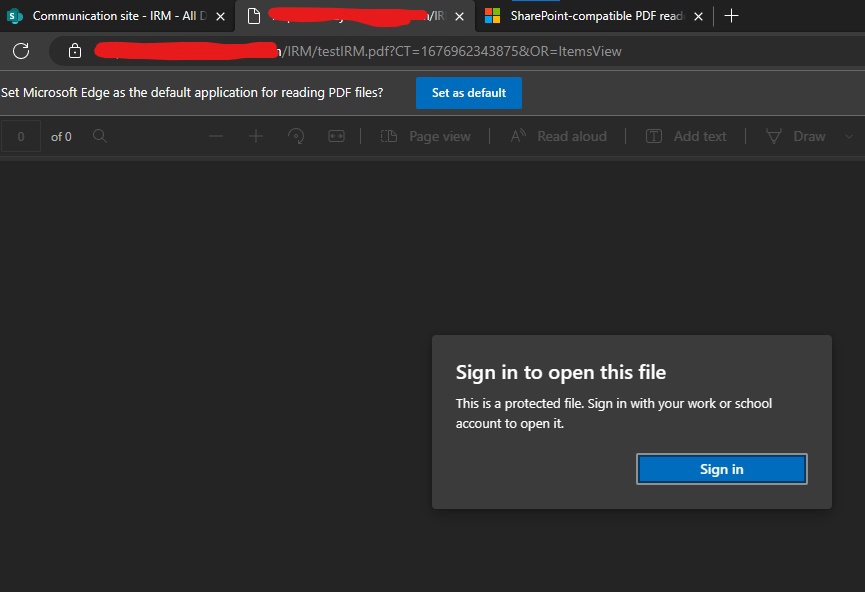Close the testIRM.pdf tab

[459, 17]
